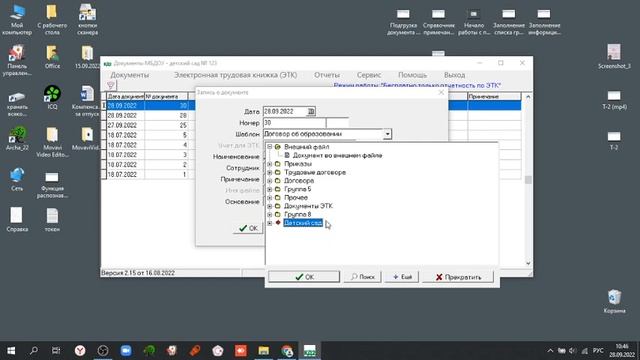Open the Сеть network icon
The image size is (640, 360).
17,180
